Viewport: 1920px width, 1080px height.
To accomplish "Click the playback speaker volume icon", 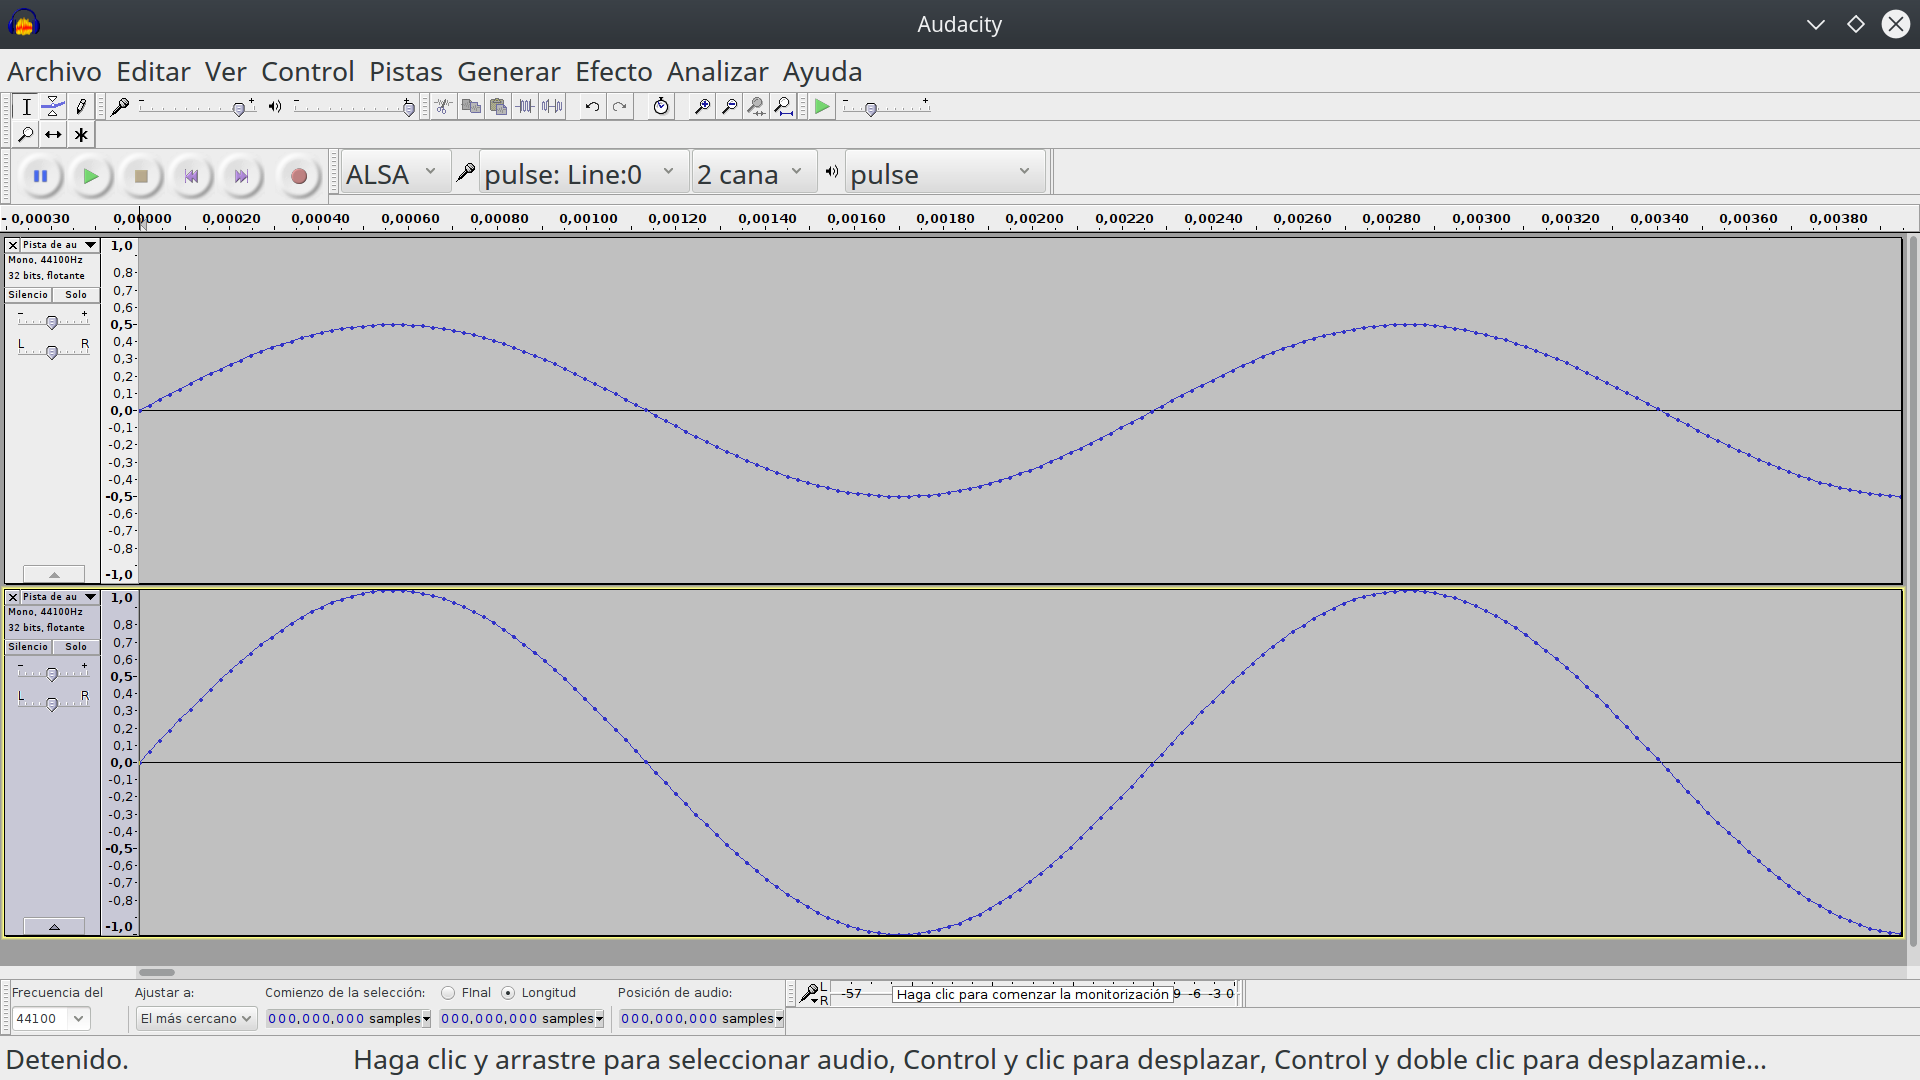I will coord(275,107).
